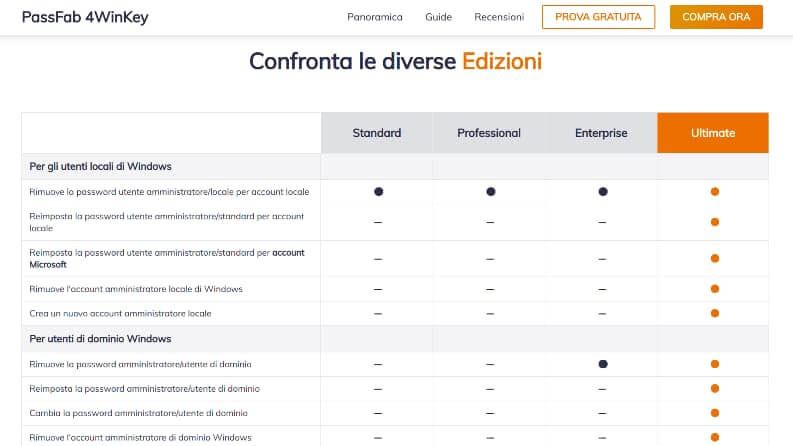Open the Guide navigation item
Image resolution: width=793 pixels, height=446 pixels.
pos(438,17)
